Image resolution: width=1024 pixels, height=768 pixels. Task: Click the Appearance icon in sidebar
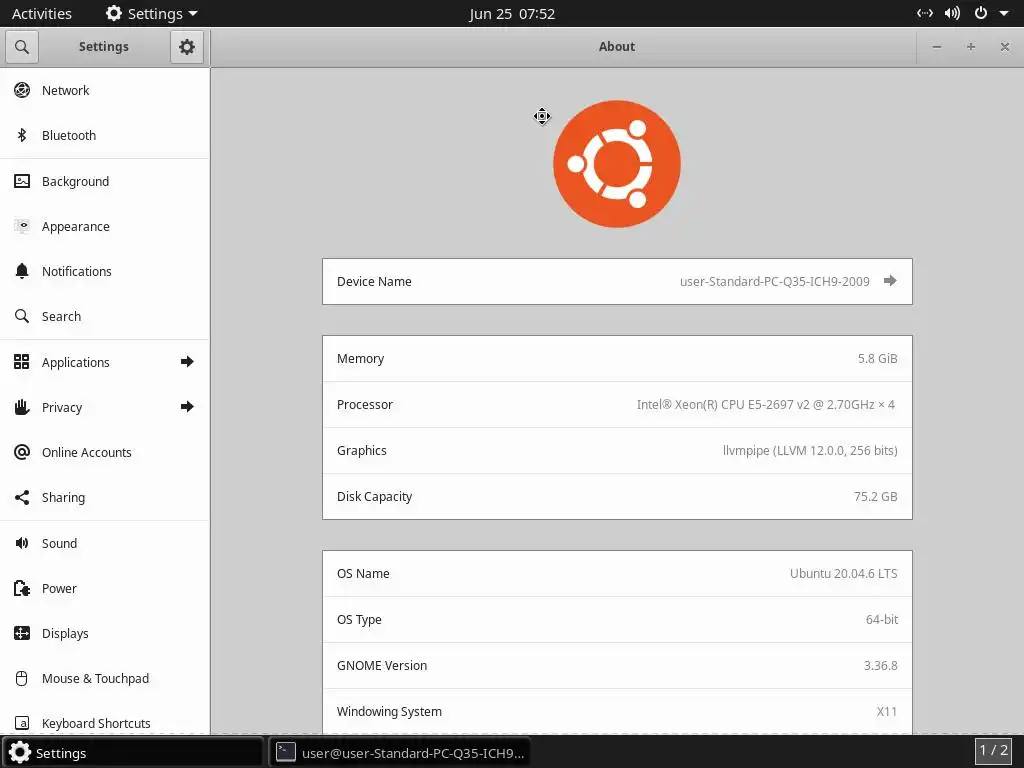22,226
